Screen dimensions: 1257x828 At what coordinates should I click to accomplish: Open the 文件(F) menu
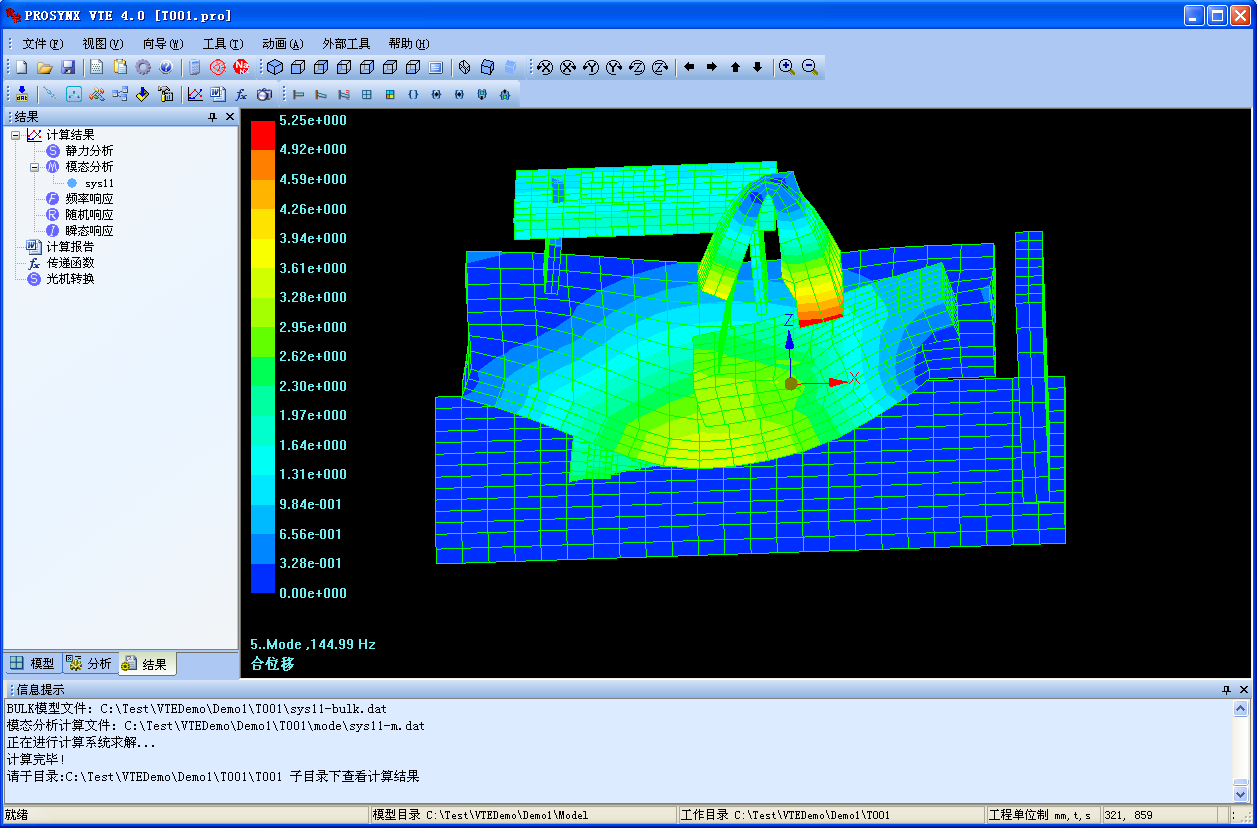pos(42,44)
